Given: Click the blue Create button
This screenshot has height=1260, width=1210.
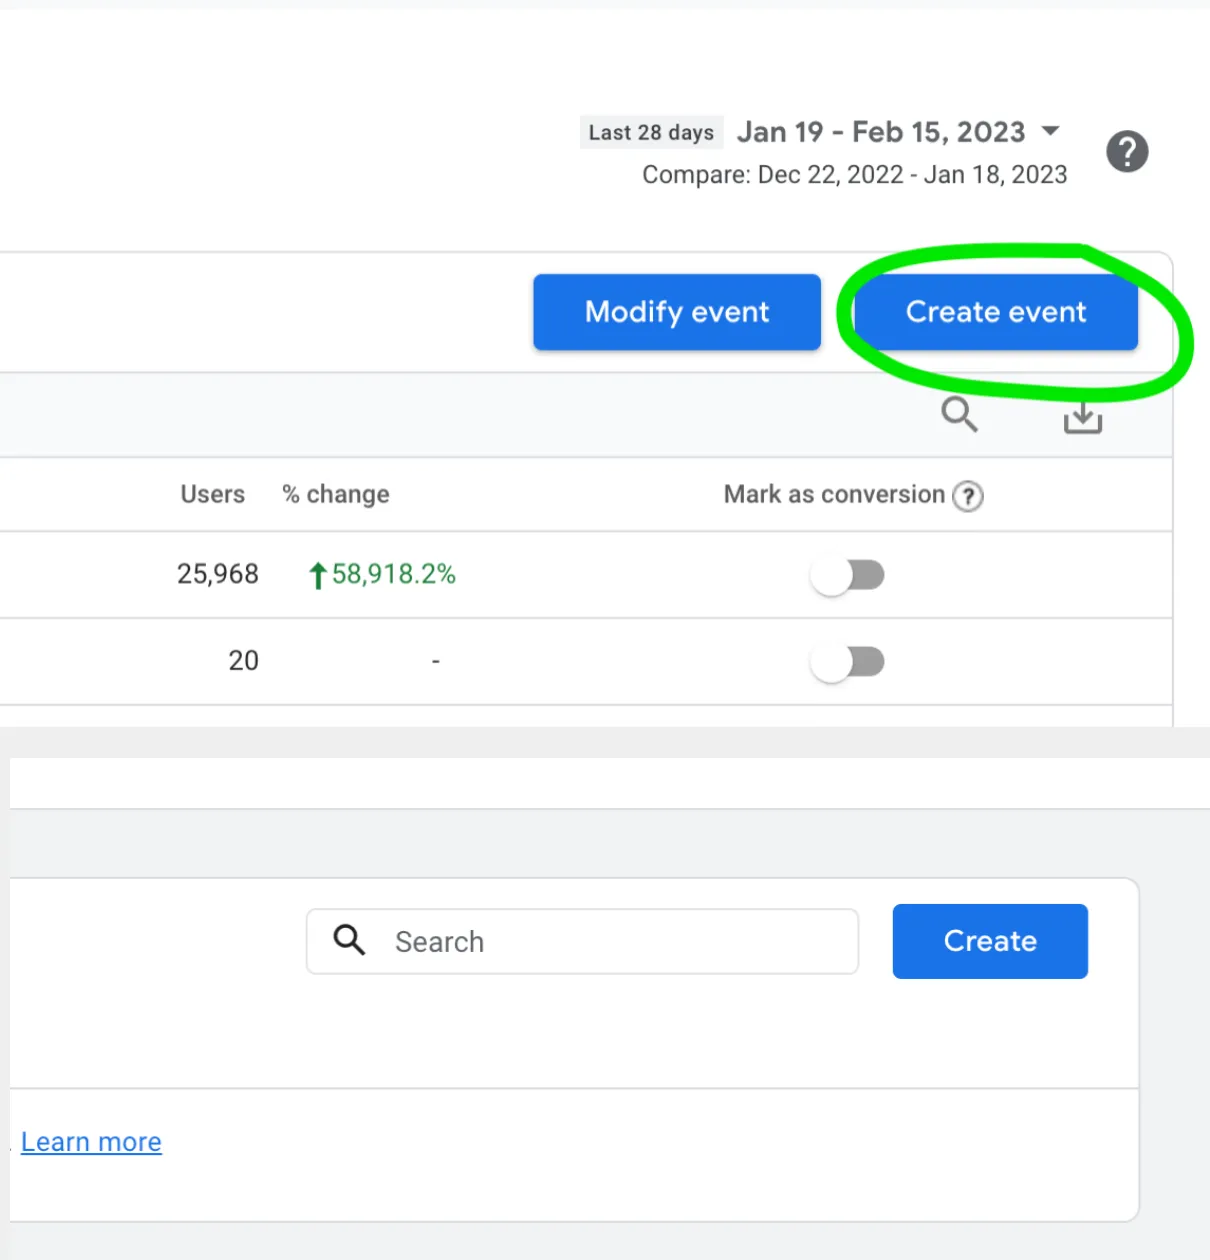Looking at the screenshot, I should [x=990, y=941].
